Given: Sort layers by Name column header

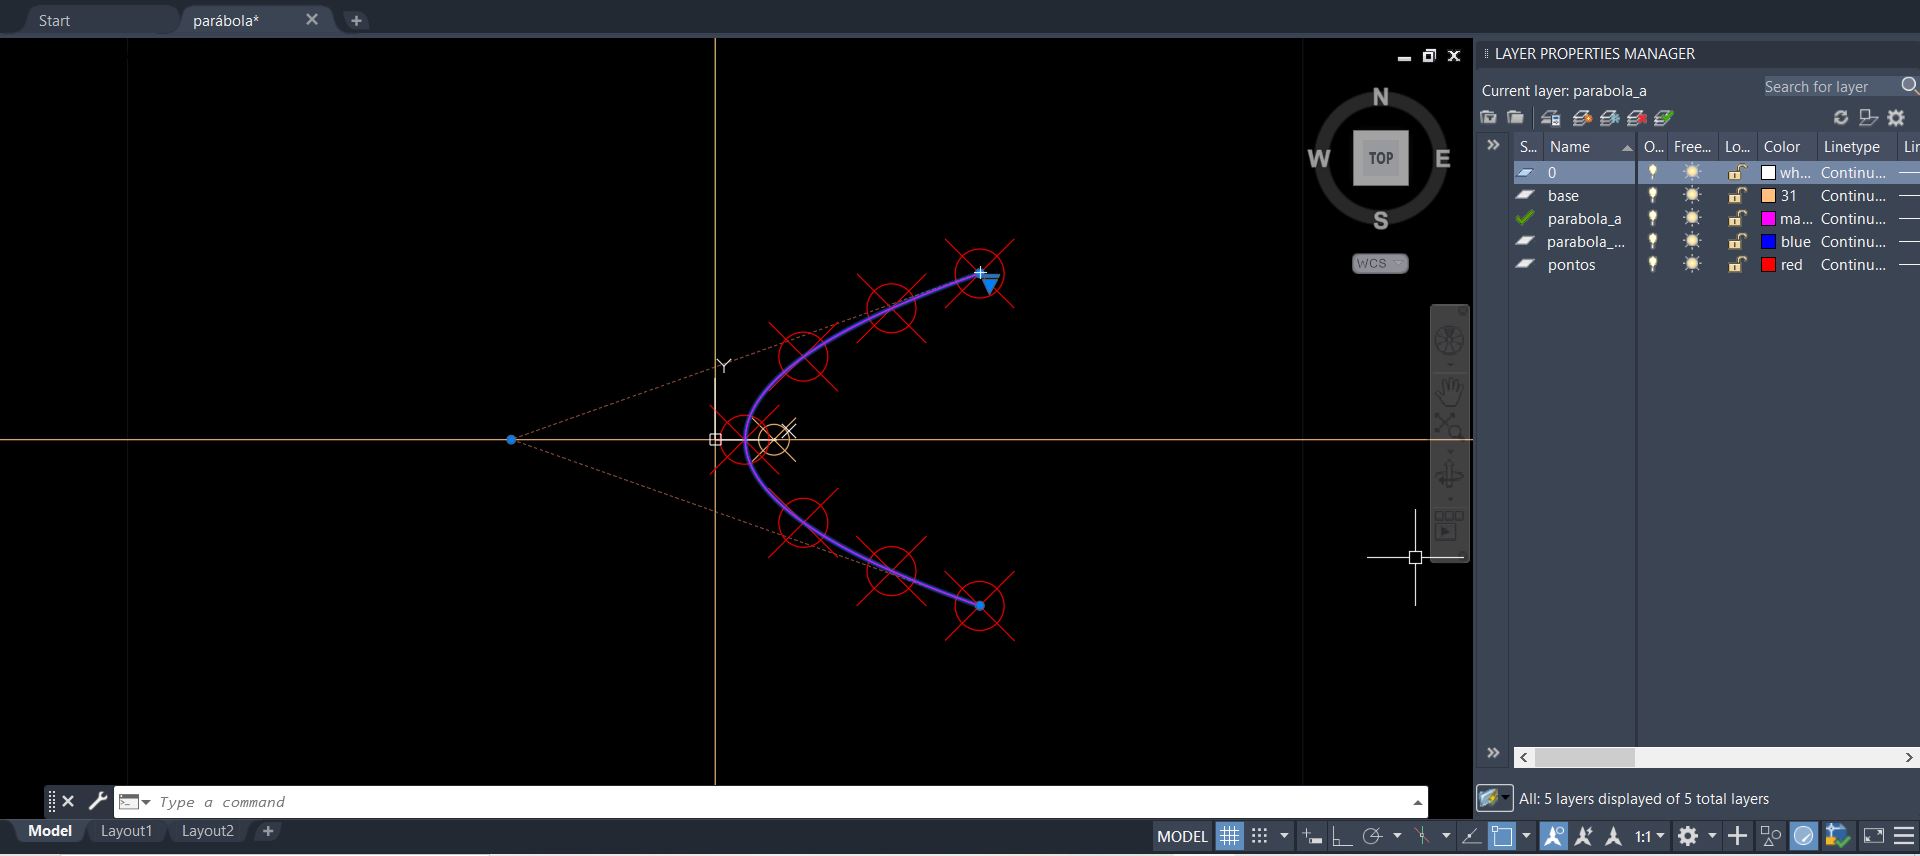Looking at the screenshot, I should 1589,146.
